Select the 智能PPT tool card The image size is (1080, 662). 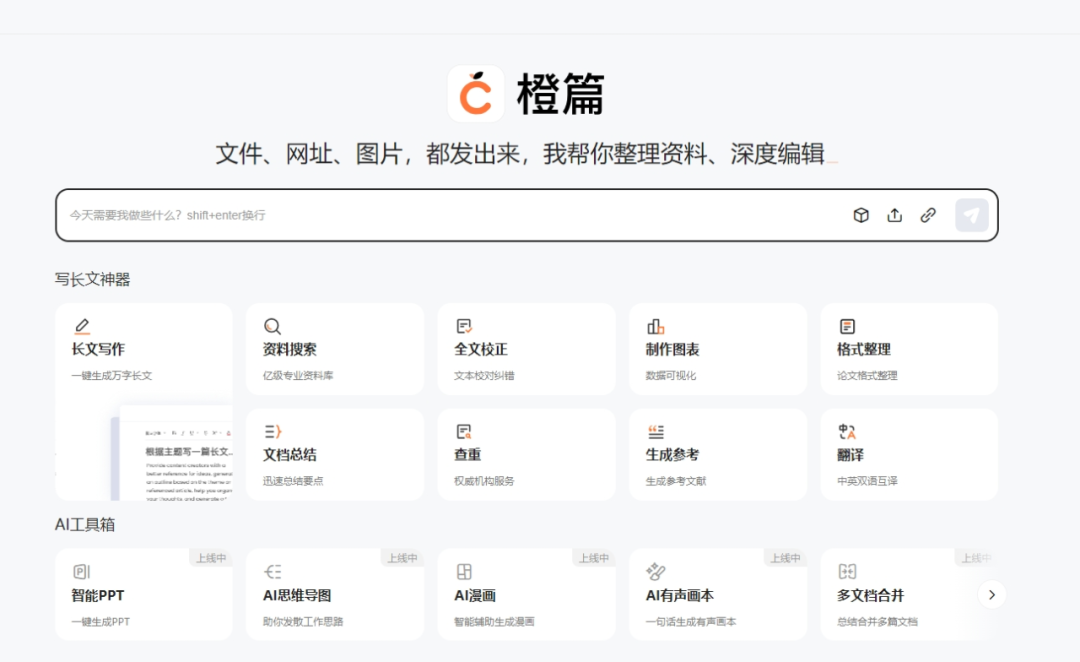[x=143, y=595]
